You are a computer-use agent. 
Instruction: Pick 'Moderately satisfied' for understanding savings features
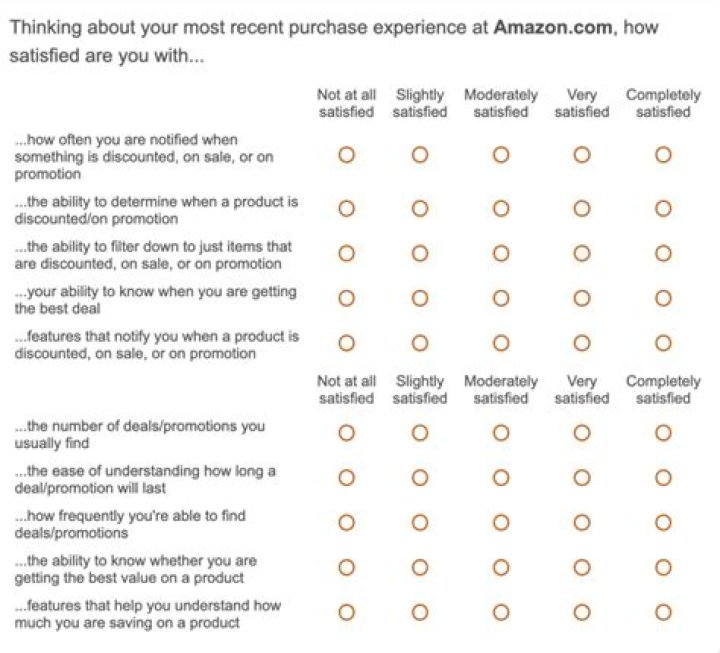point(500,612)
